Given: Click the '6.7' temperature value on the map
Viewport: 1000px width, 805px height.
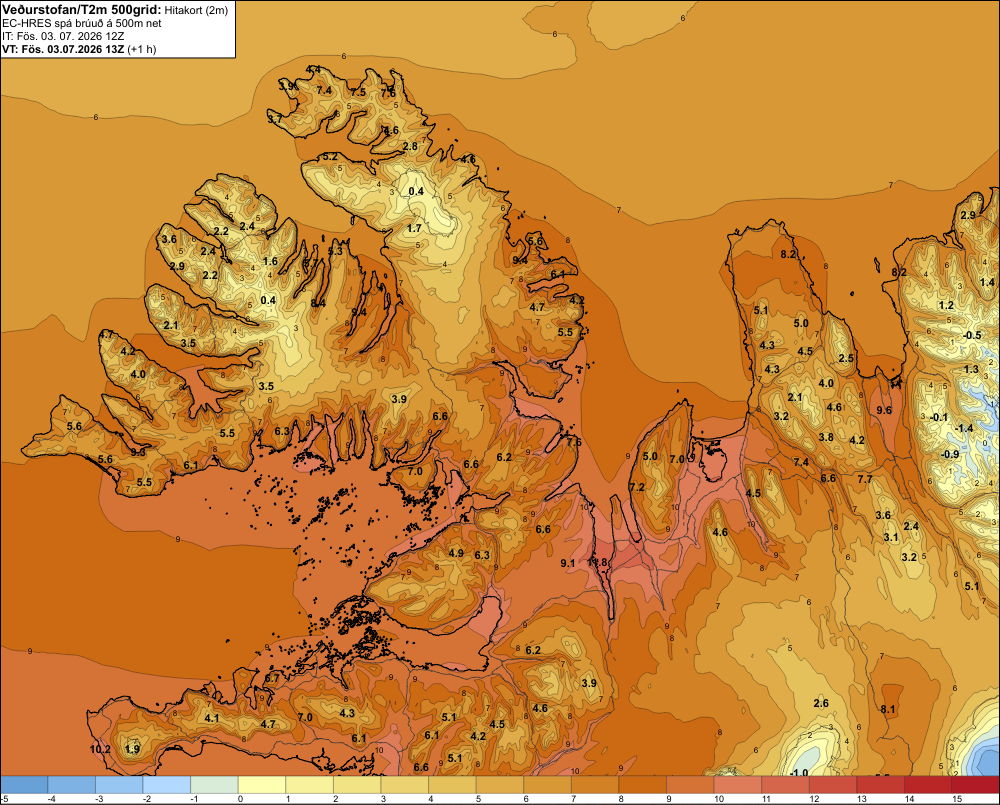Looking at the screenshot, I should coord(272,678).
